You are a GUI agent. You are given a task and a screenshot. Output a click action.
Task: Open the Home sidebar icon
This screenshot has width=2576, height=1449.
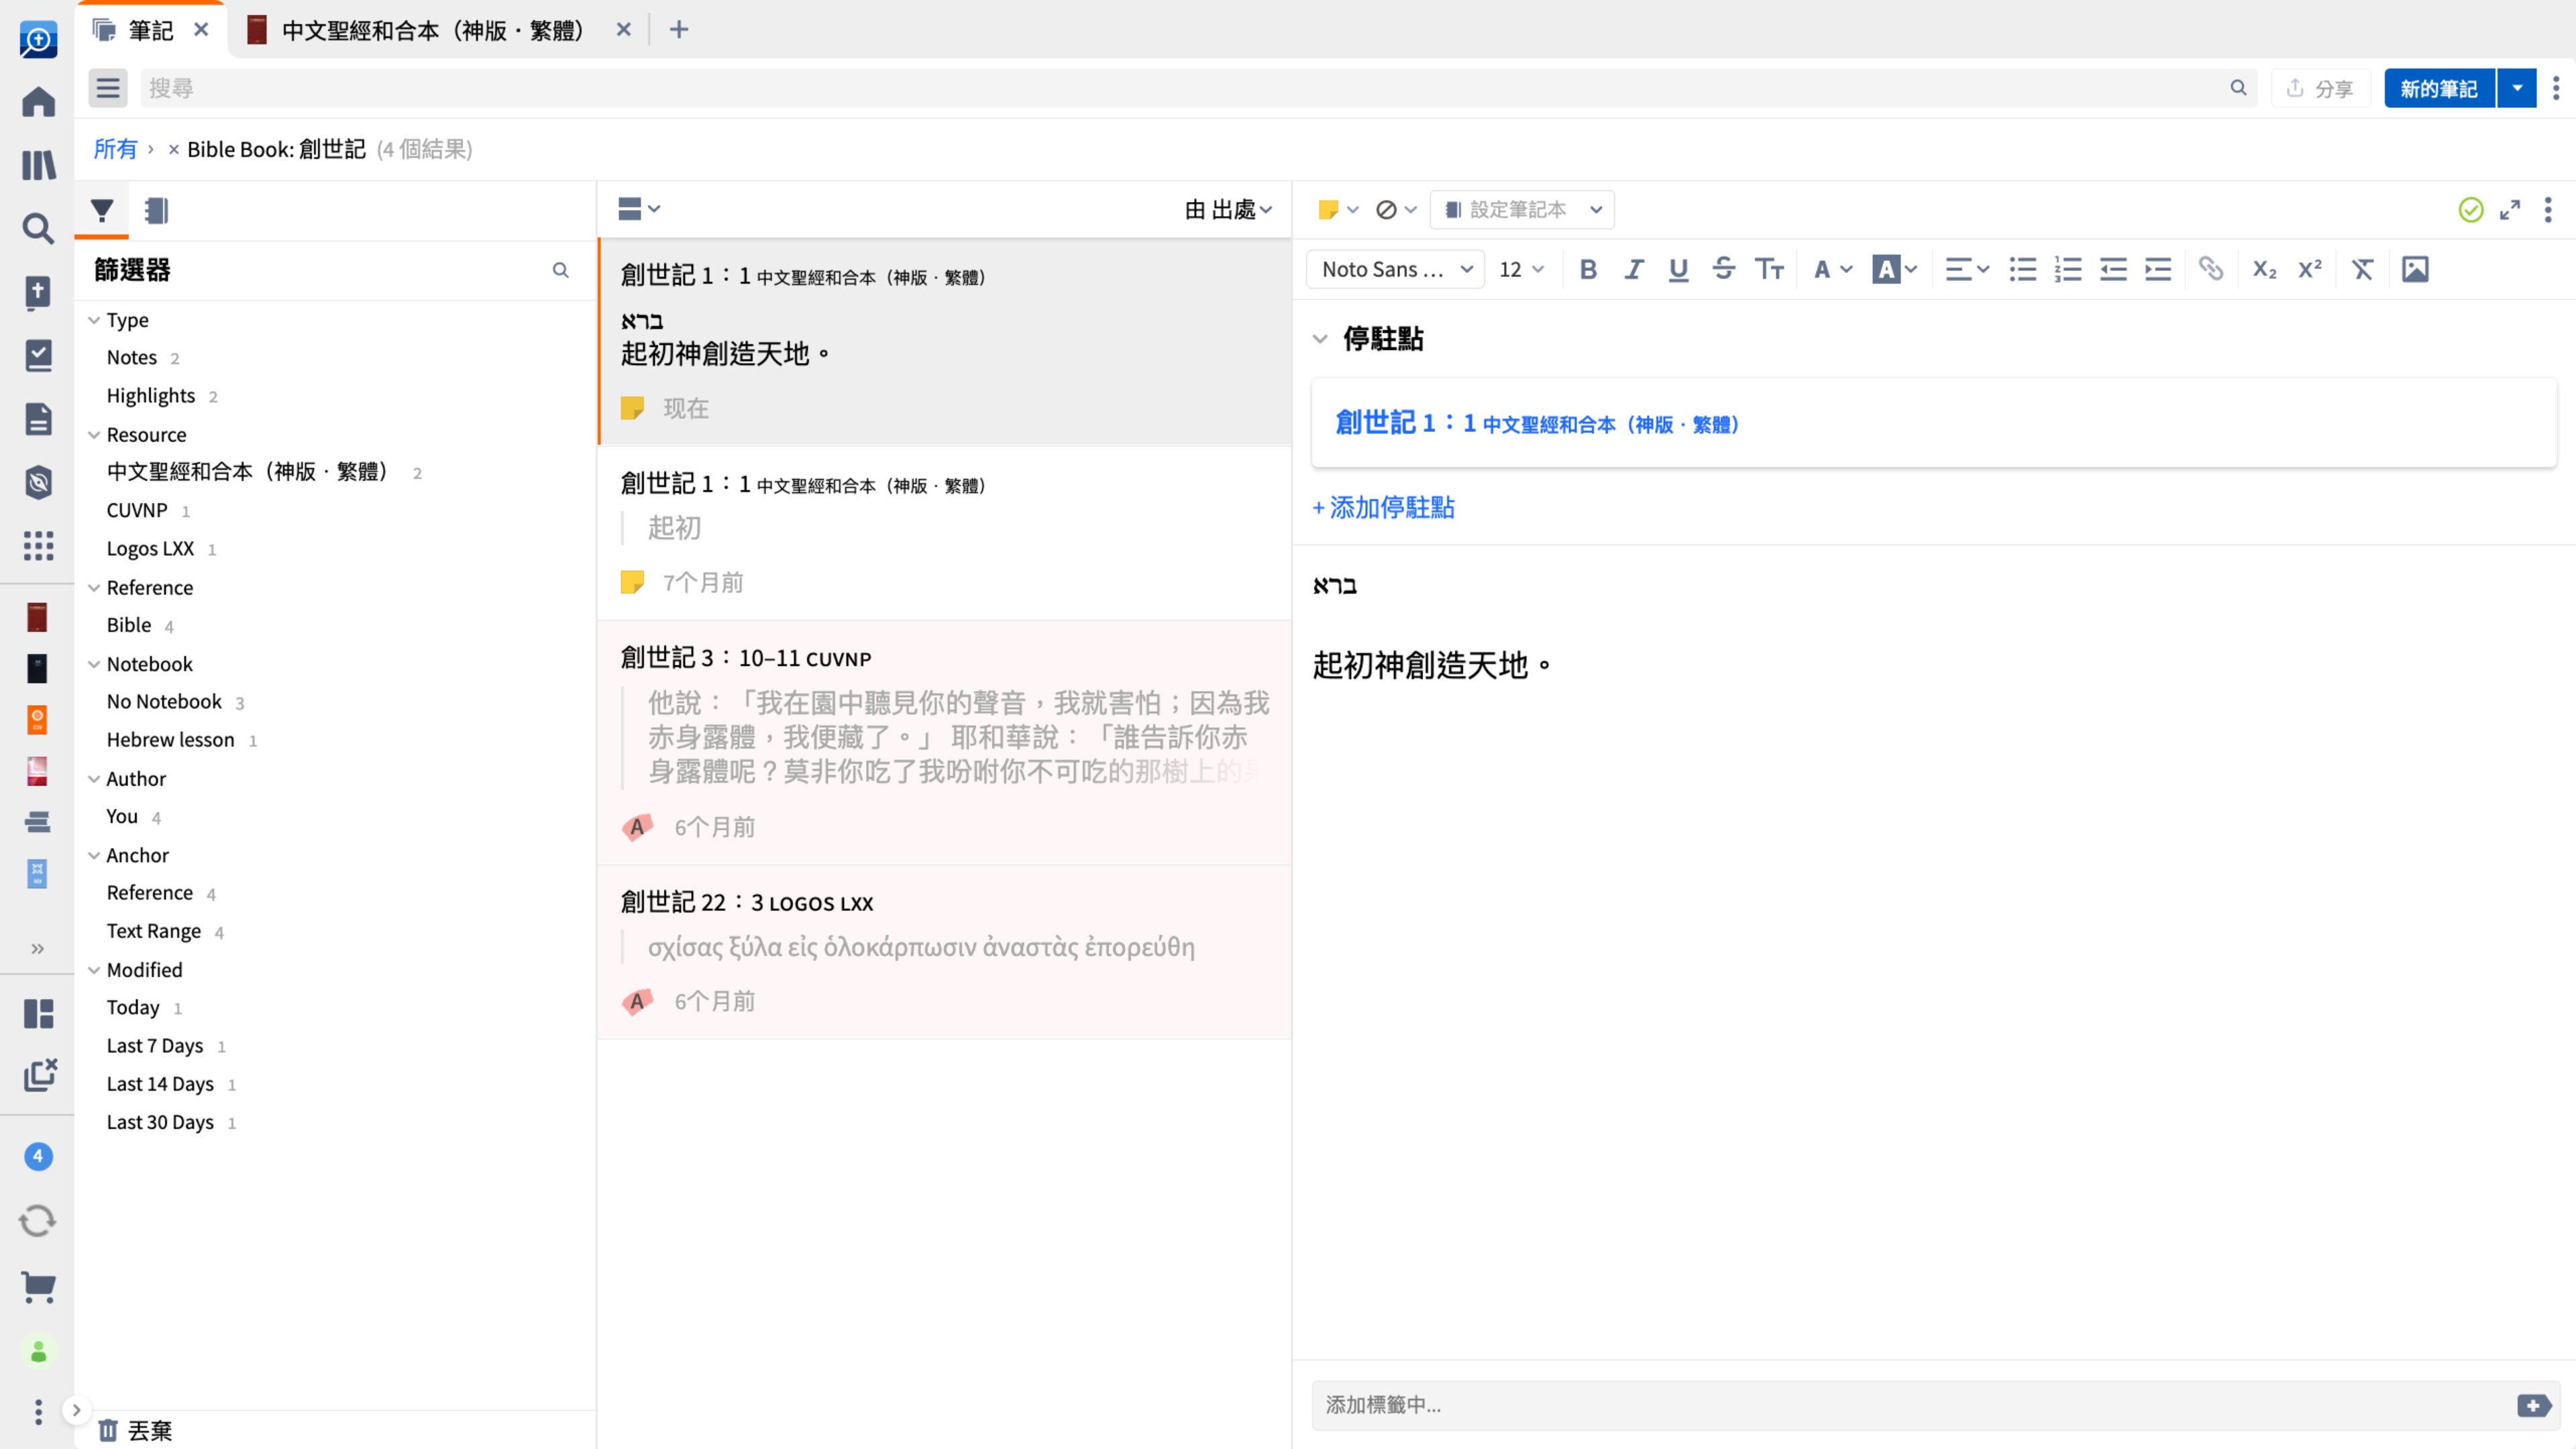(x=38, y=101)
